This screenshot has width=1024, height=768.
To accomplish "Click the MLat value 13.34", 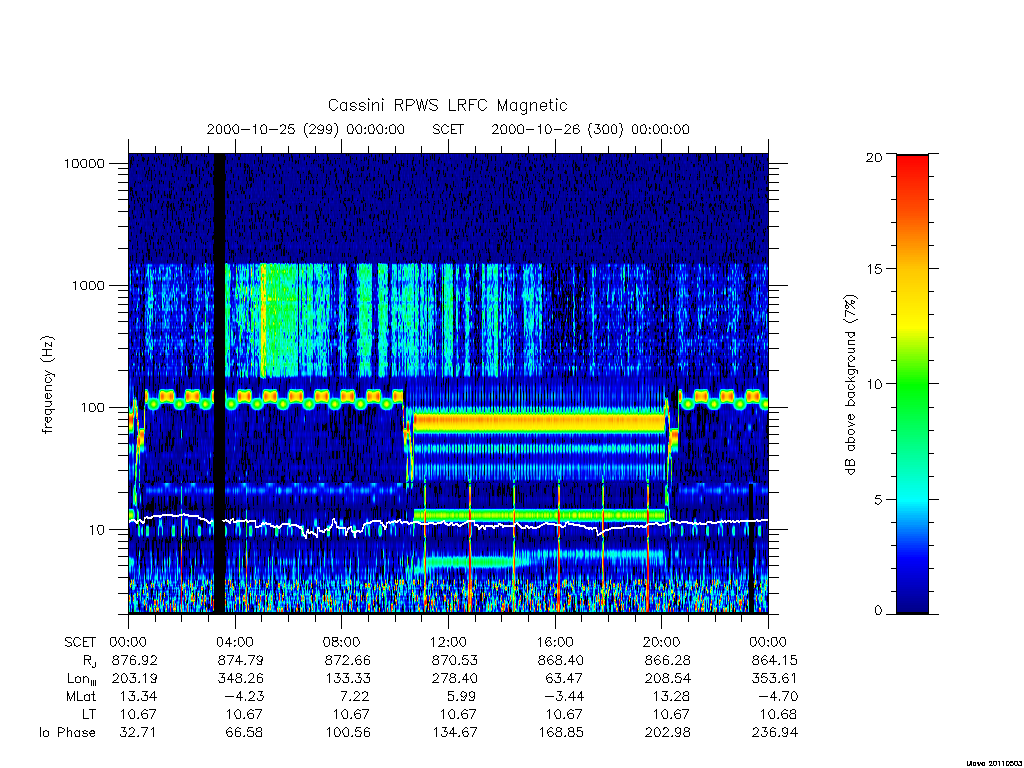I will [x=138, y=696].
